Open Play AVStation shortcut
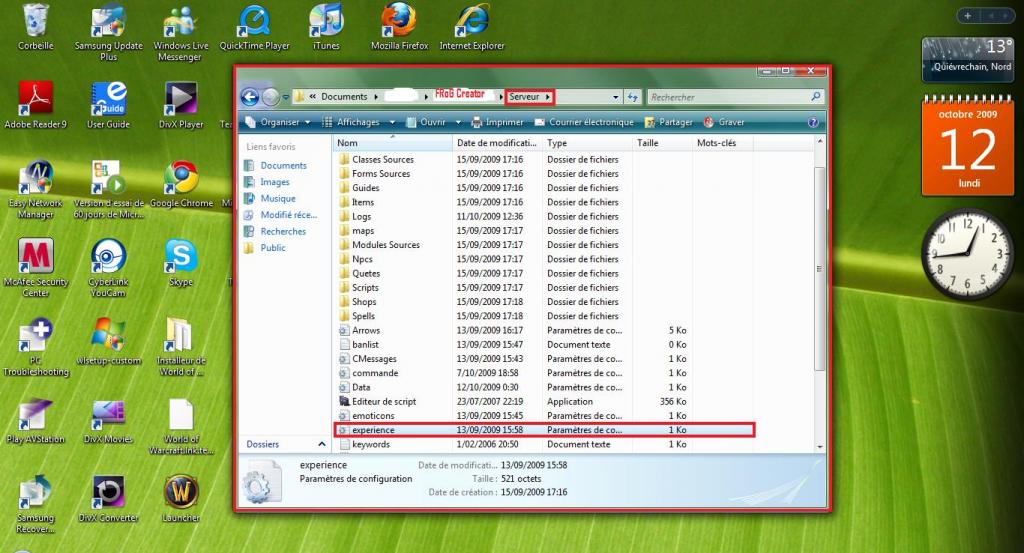This screenshot has height=553, width=1024. (x=35, y=420)
